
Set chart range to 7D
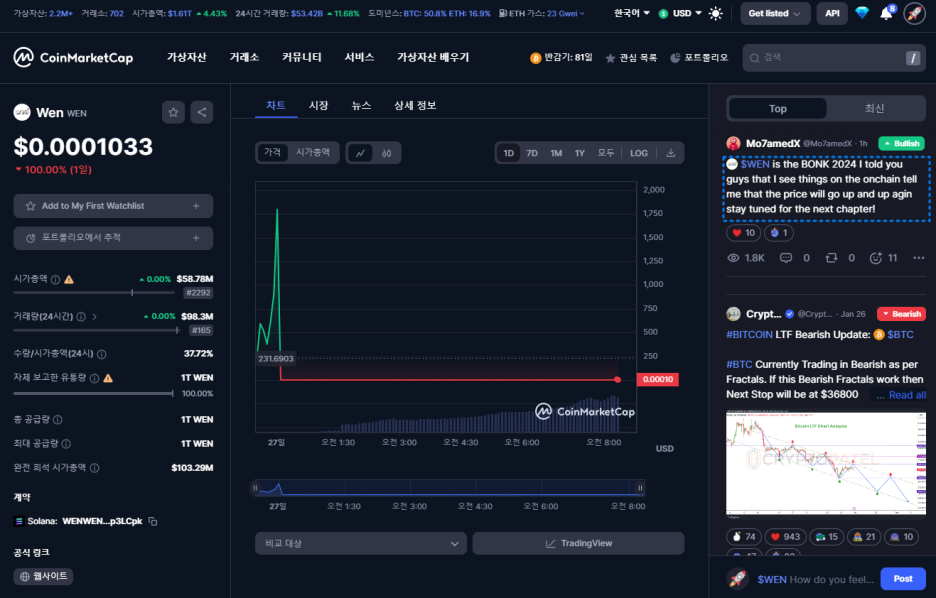pyautogui.click(x=532, y=153)
